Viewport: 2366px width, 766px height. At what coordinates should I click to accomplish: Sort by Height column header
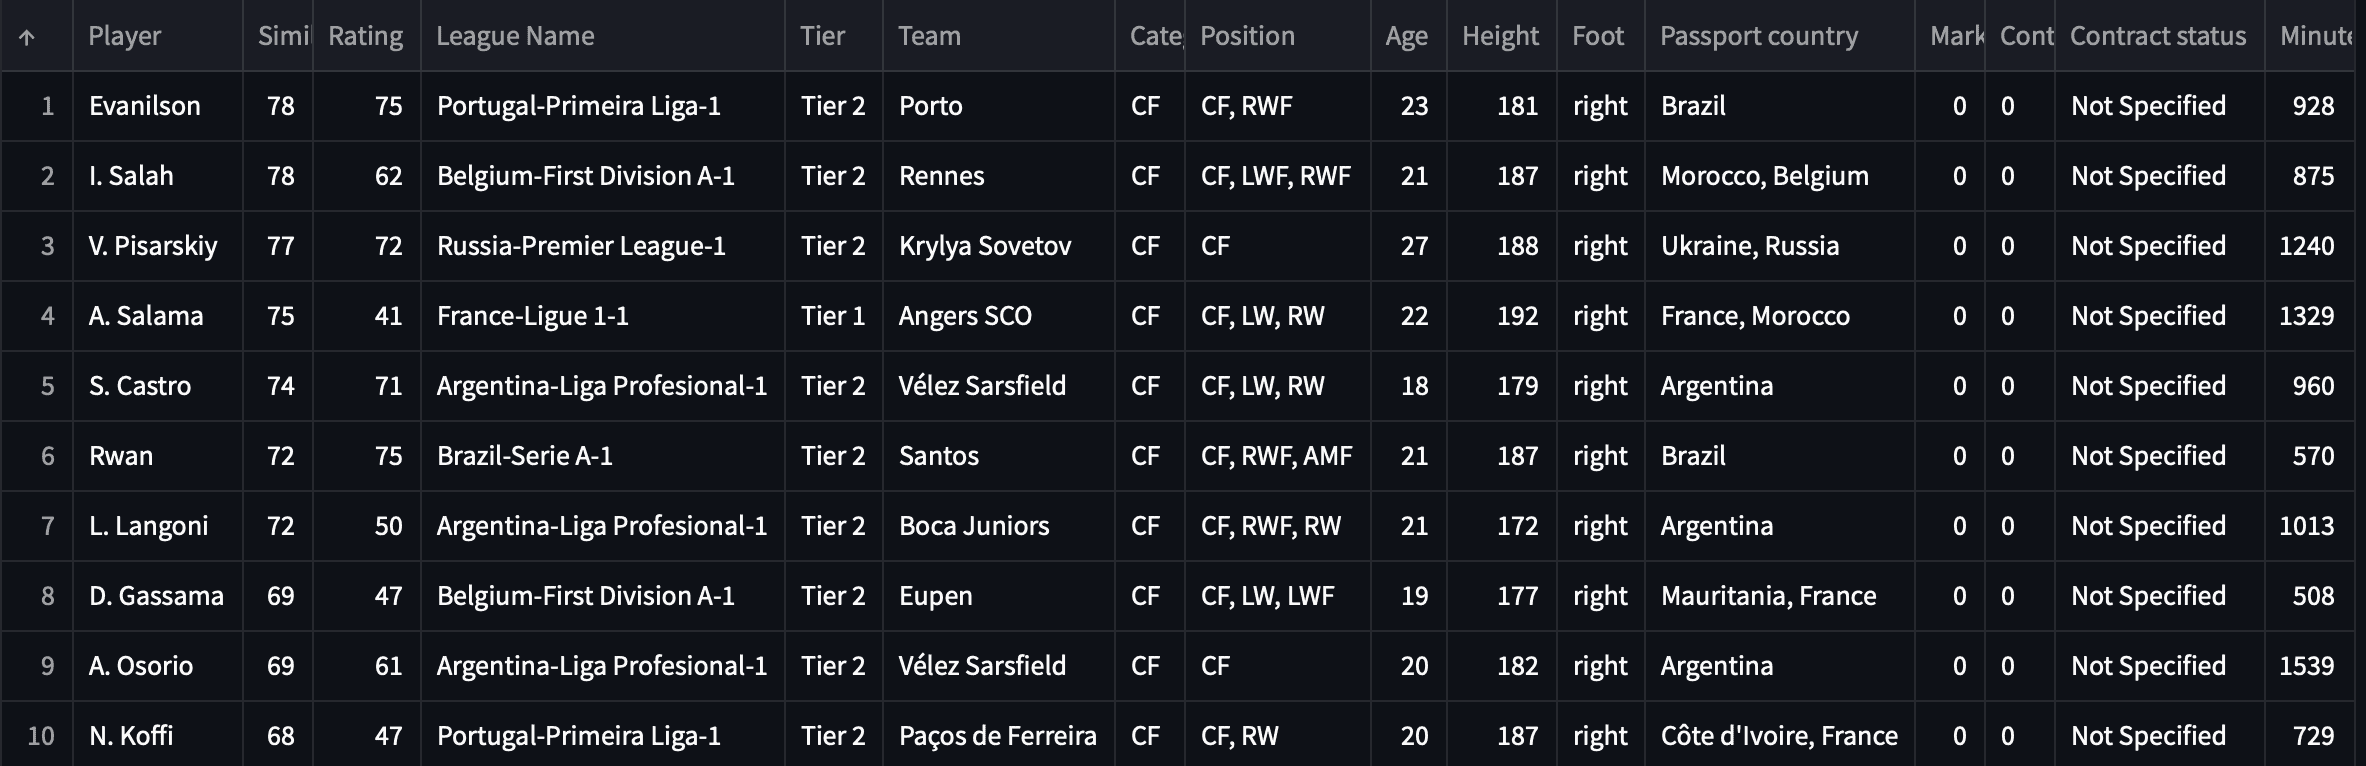pyautogui.click(x=1500, y=36)
